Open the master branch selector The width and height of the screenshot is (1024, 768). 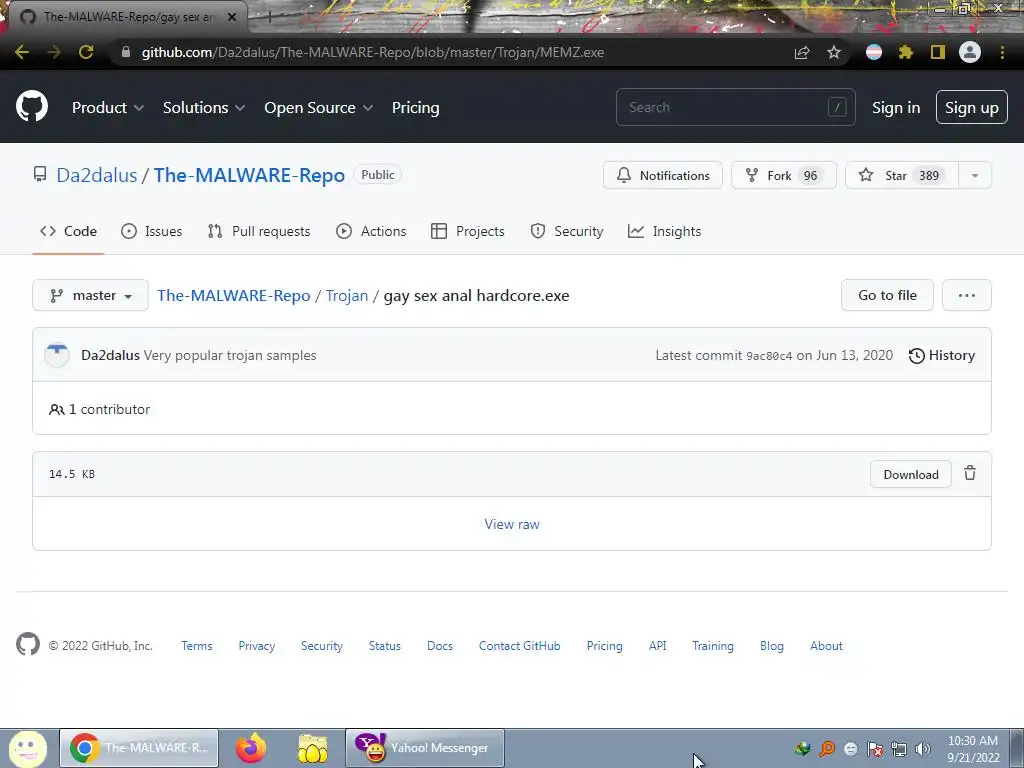[90, 295]
